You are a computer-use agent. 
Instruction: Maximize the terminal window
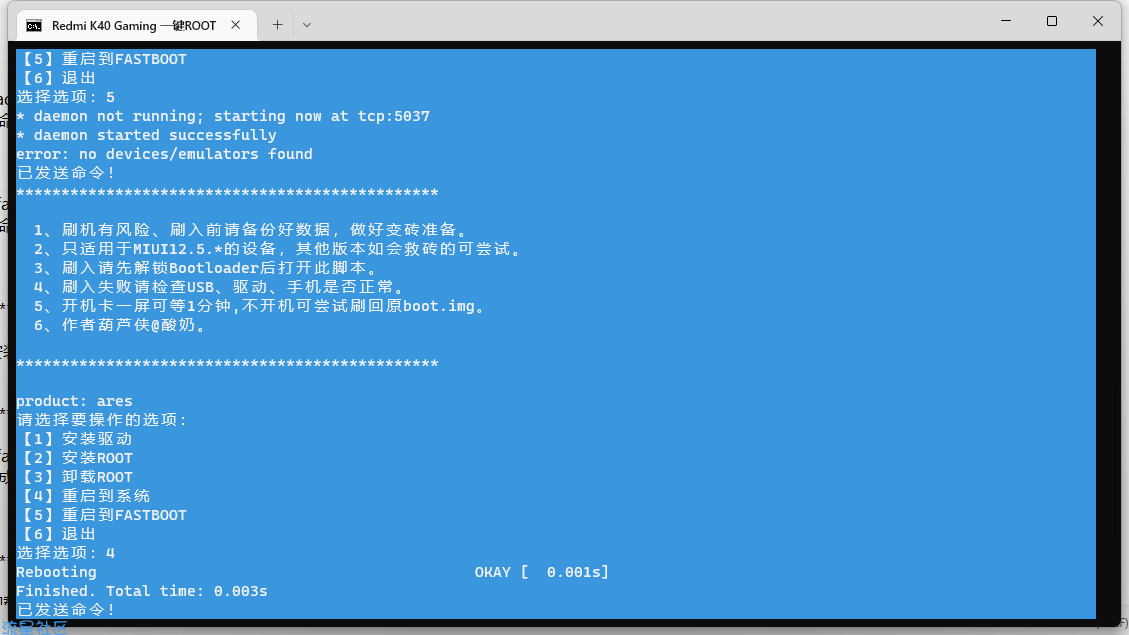(1052, 21)
